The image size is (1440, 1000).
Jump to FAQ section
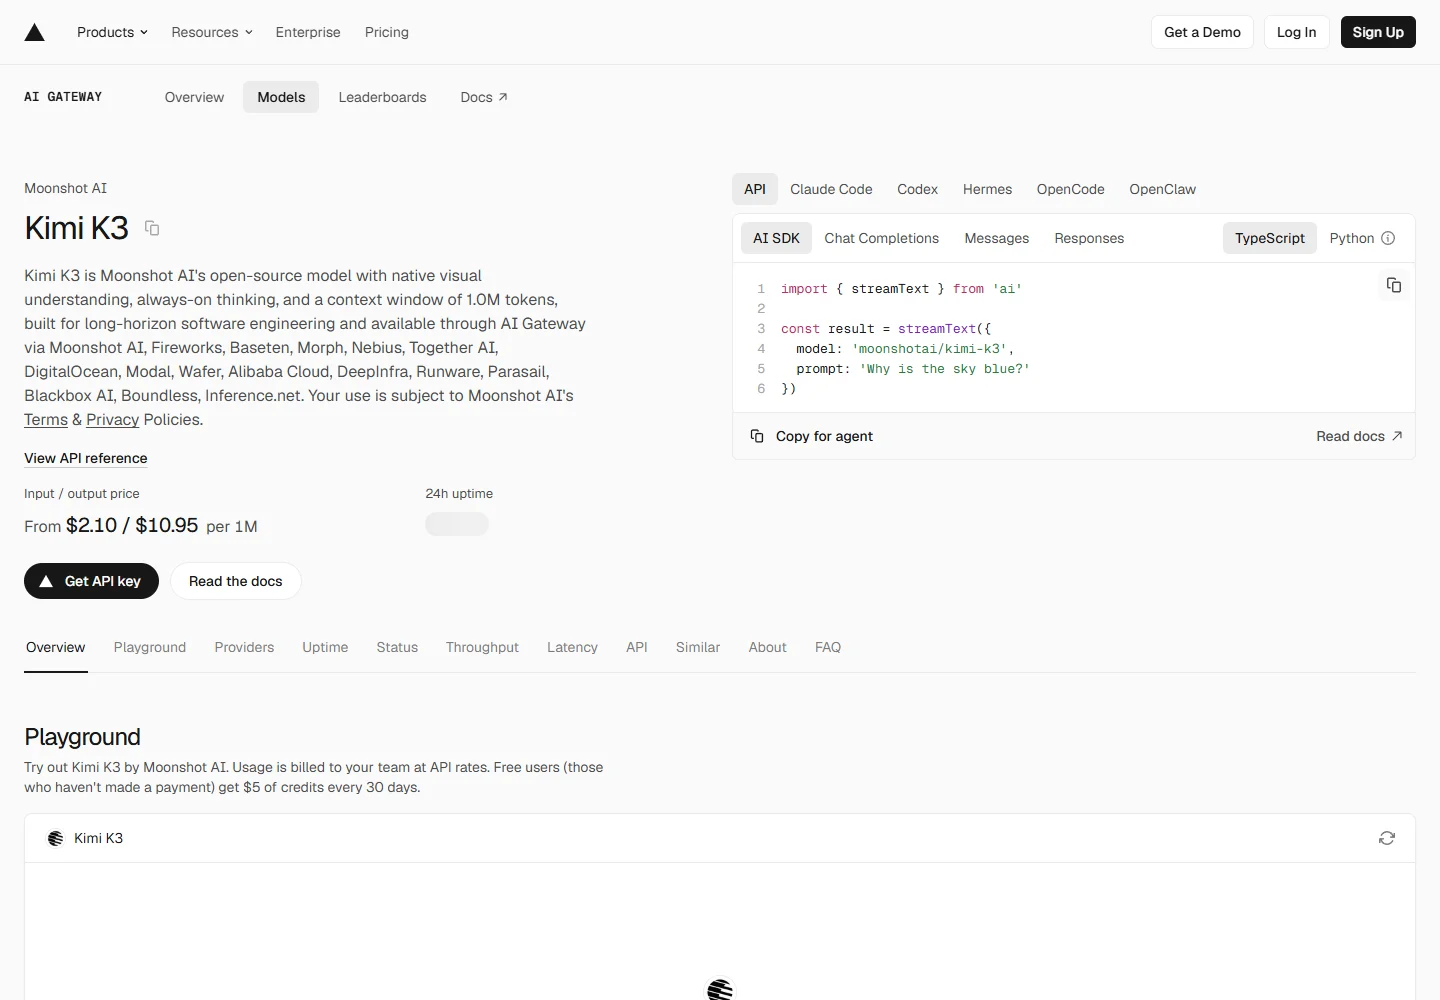(x=828, y=647)
